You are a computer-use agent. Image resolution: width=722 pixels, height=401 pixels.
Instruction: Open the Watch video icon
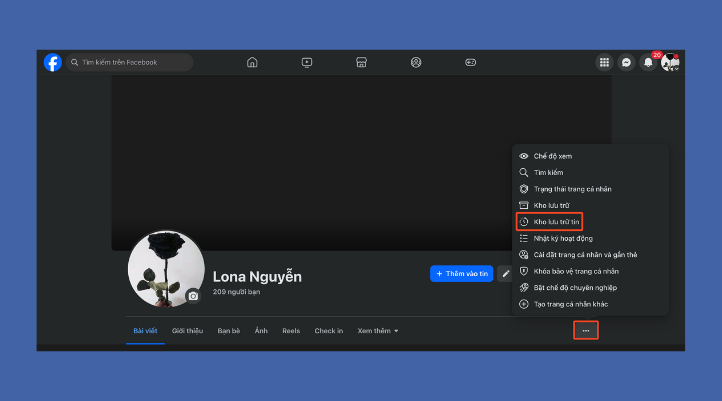[307, 62]
